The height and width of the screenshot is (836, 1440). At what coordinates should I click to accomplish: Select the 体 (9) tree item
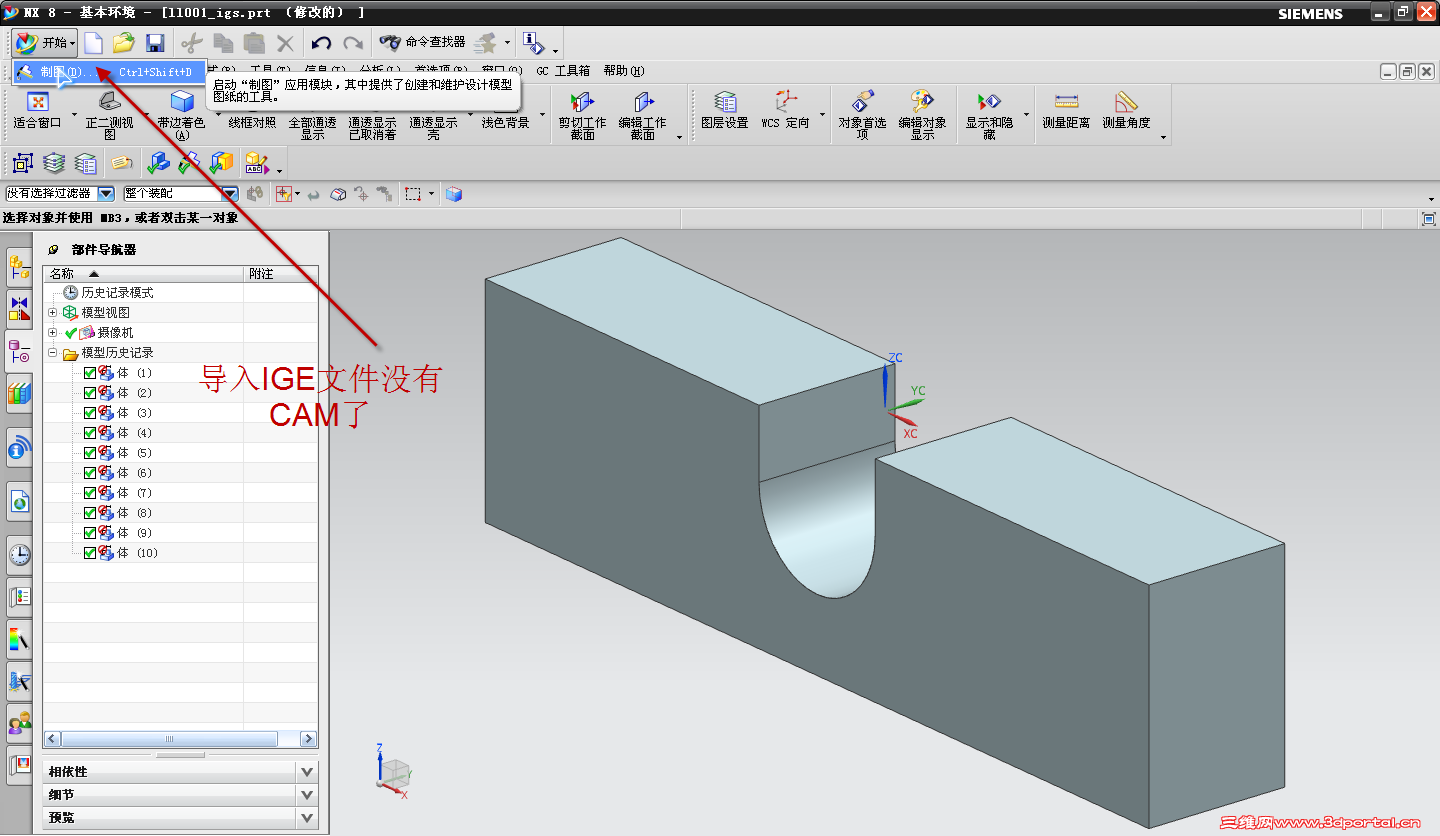pos(134,533)
